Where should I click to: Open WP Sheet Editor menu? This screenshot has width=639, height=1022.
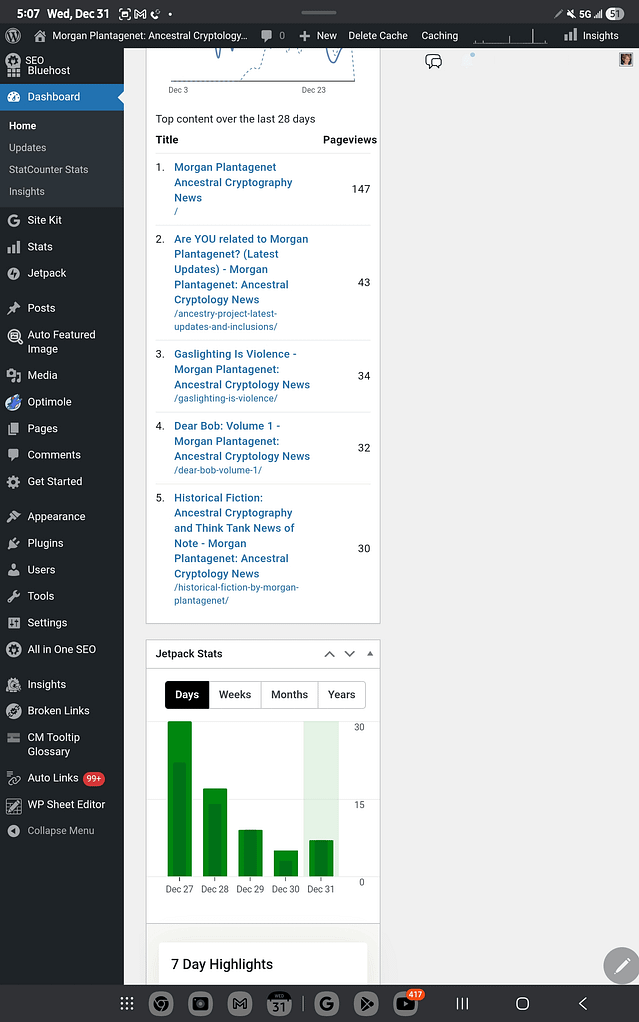click(x=66, y=804)
